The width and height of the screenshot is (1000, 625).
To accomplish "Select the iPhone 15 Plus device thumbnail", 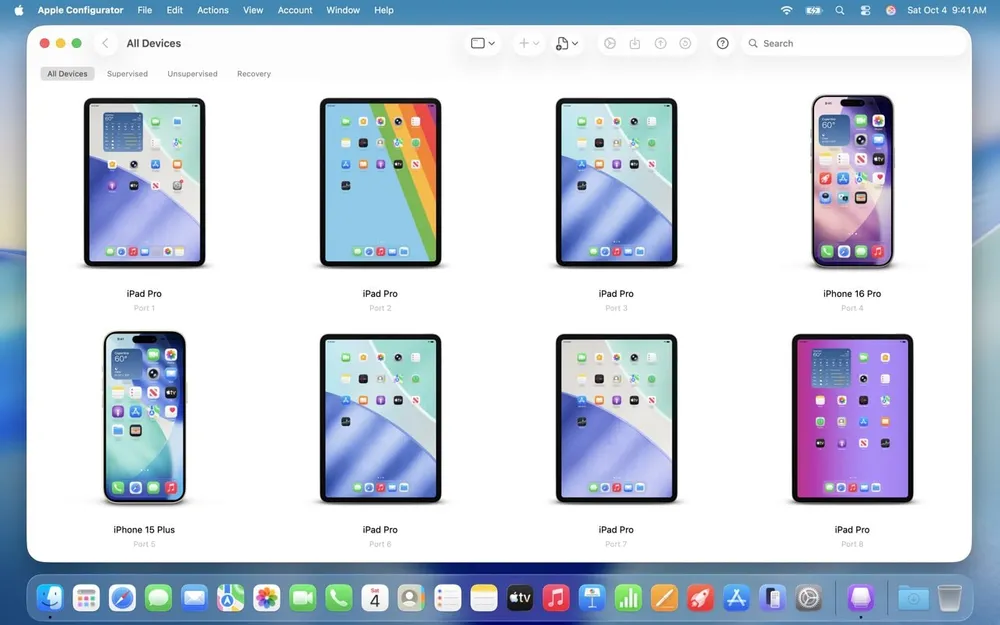I will [x=145, y=418].
